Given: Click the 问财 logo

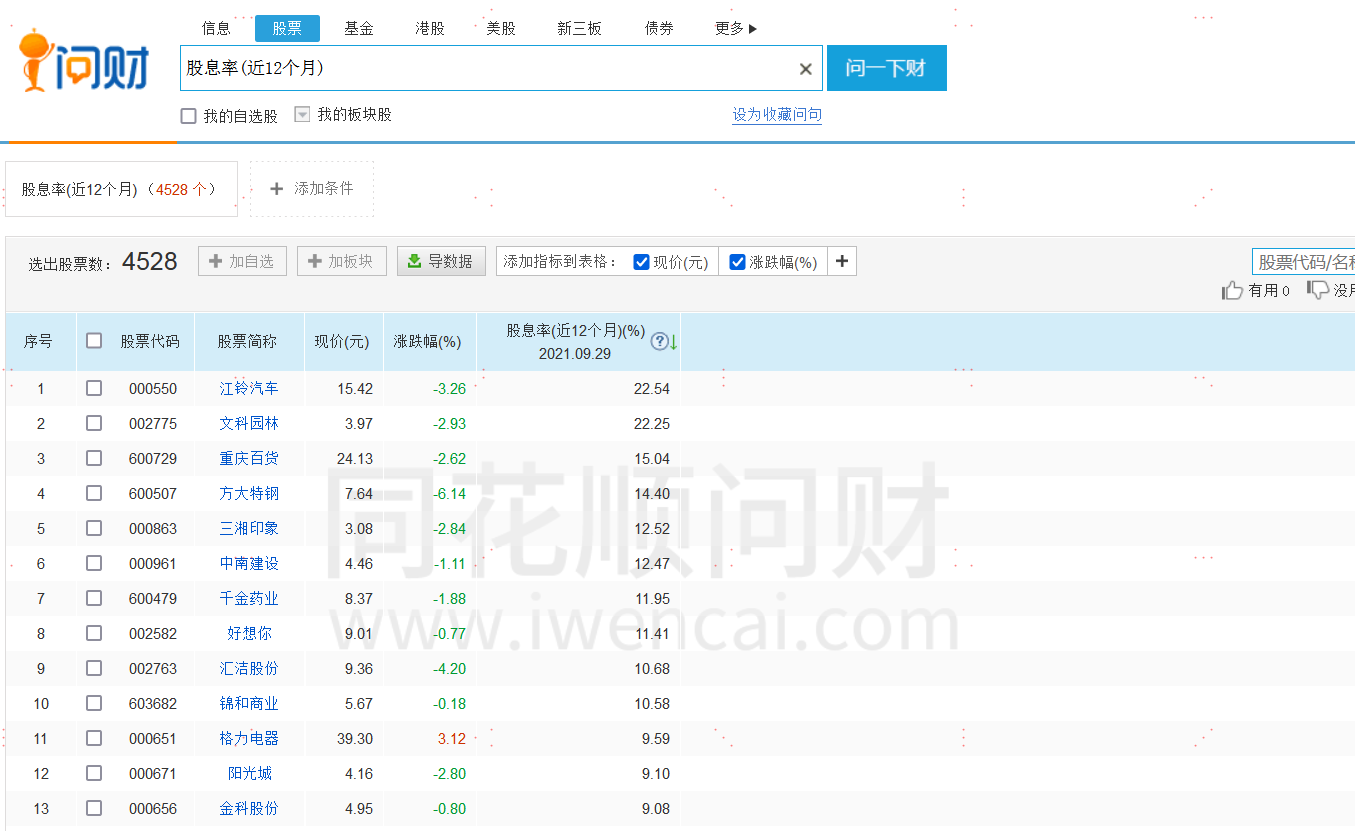Looking at the screenshot, I should tap(84, 61).
